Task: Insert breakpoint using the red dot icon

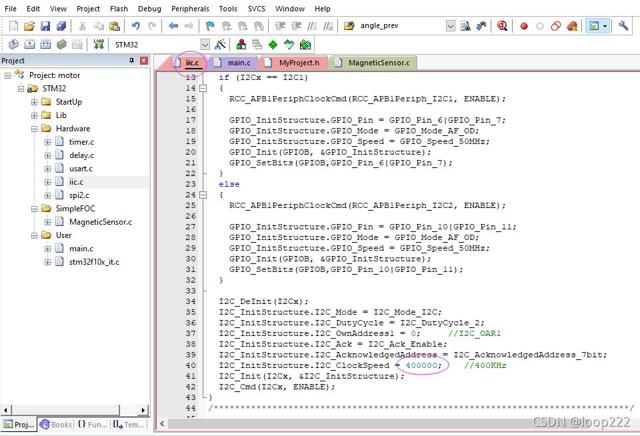Action: tap(524, 26)
